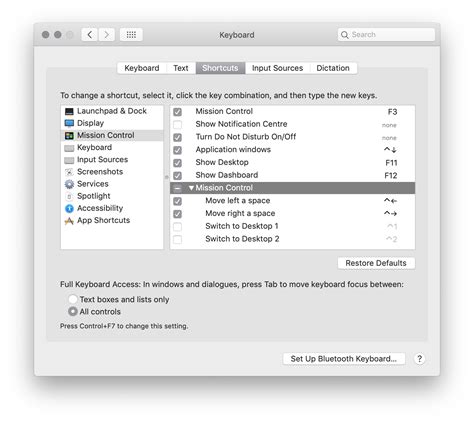This screenshot has height=421, width=474.
Task: Uncheck Move right a space
Action: point(178,214)
